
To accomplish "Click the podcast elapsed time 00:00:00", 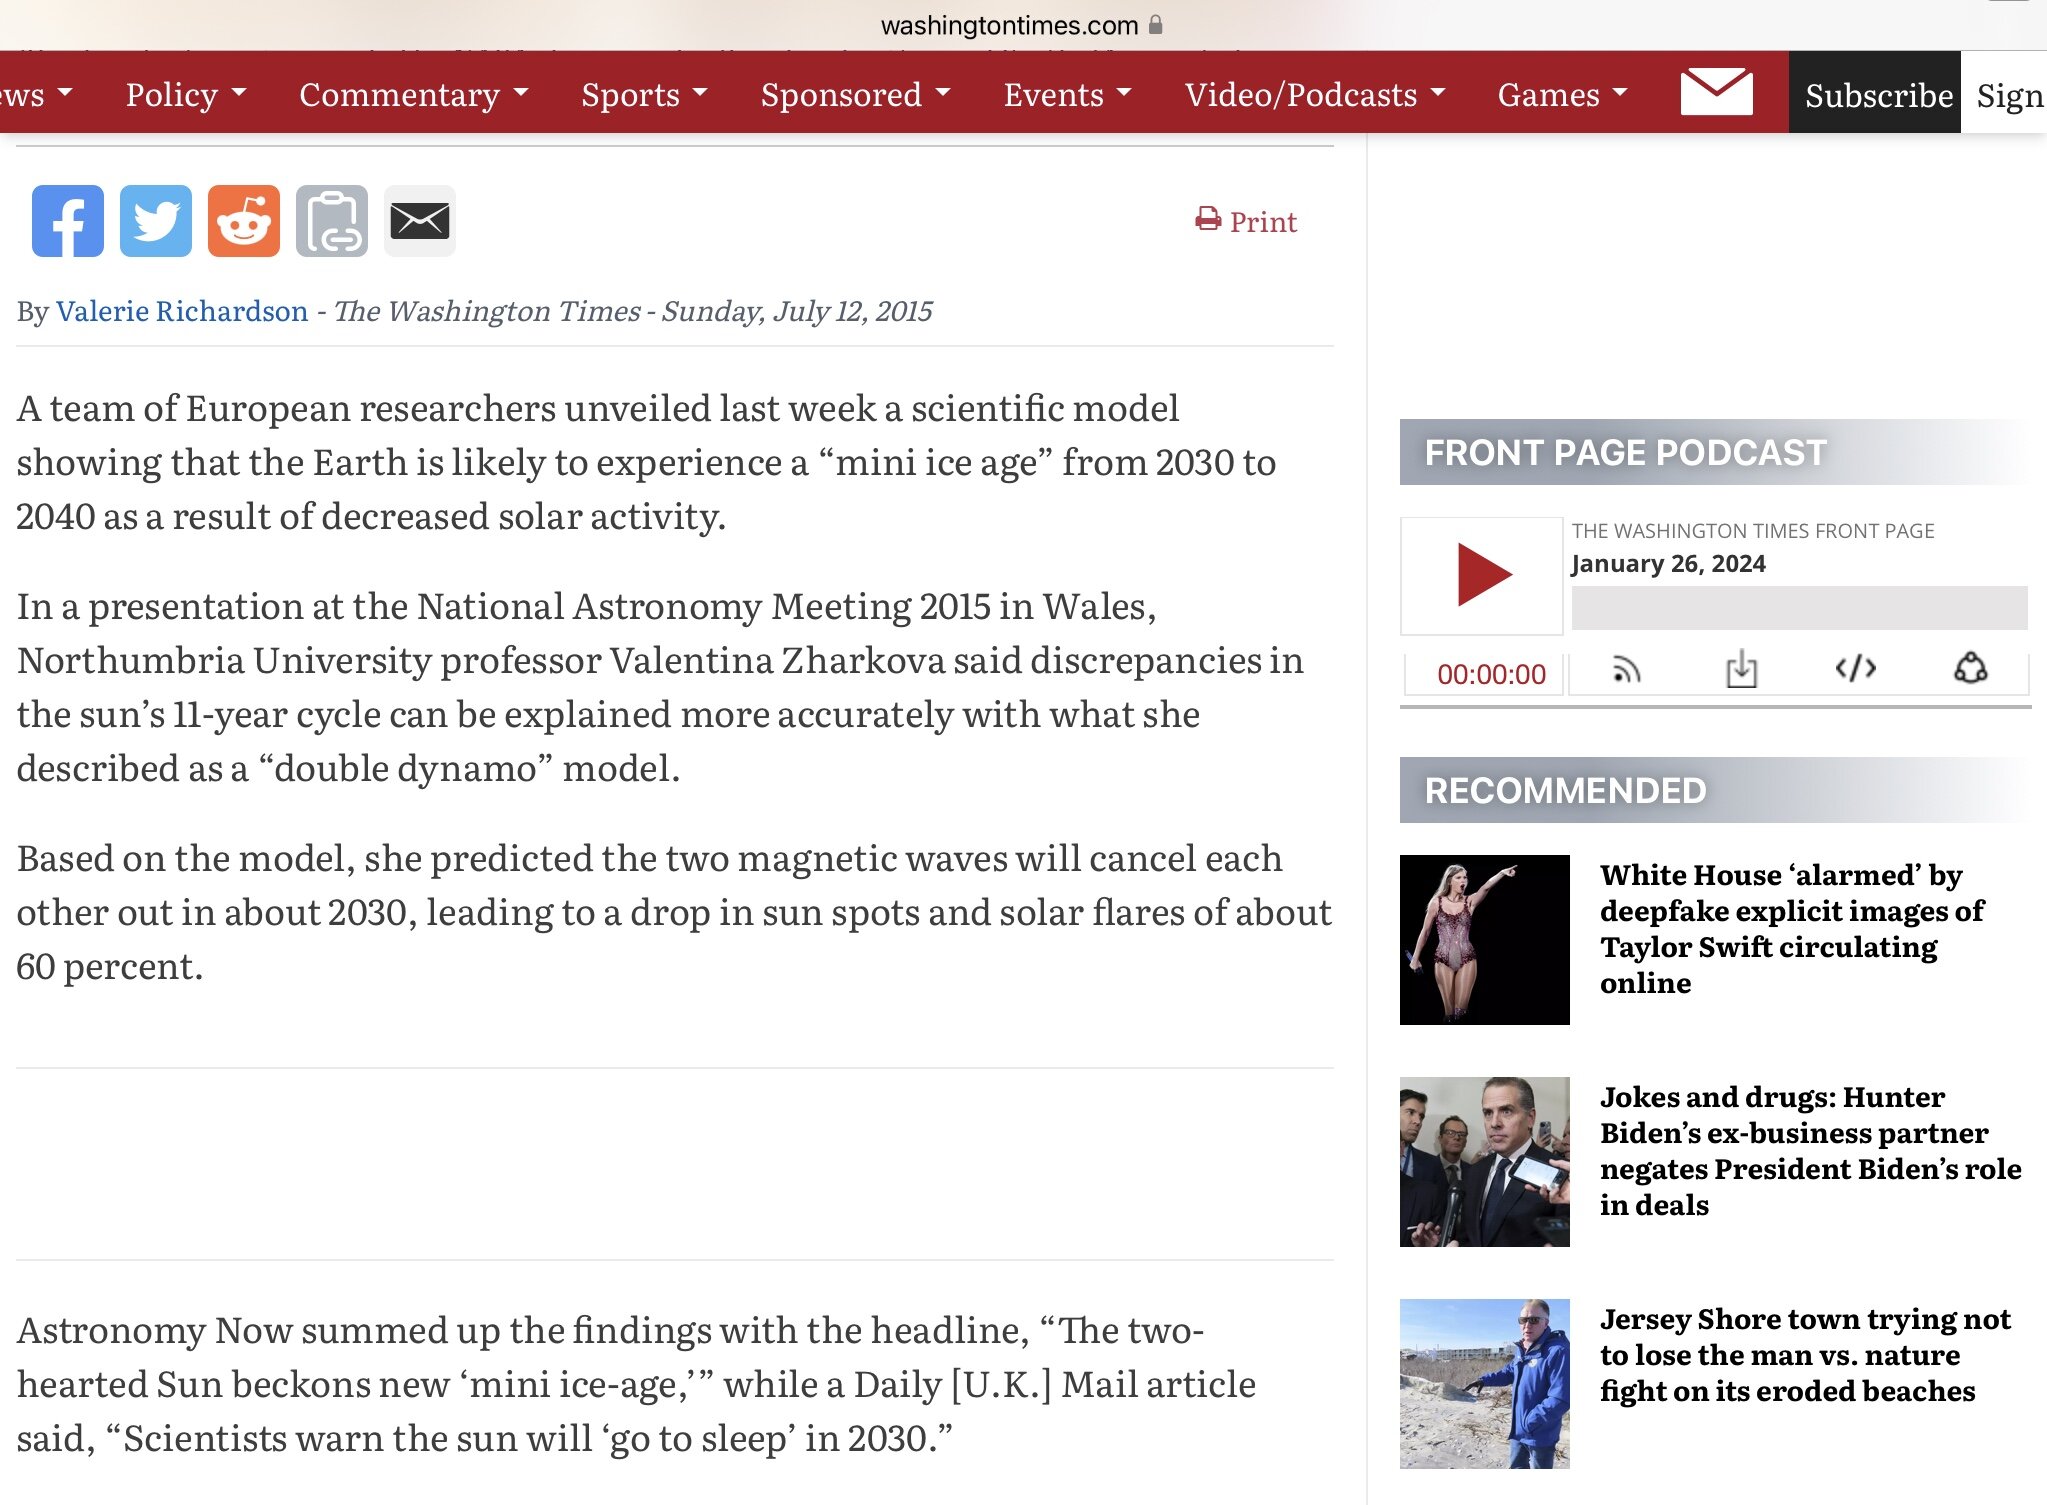I will (x=1490, y=674).
